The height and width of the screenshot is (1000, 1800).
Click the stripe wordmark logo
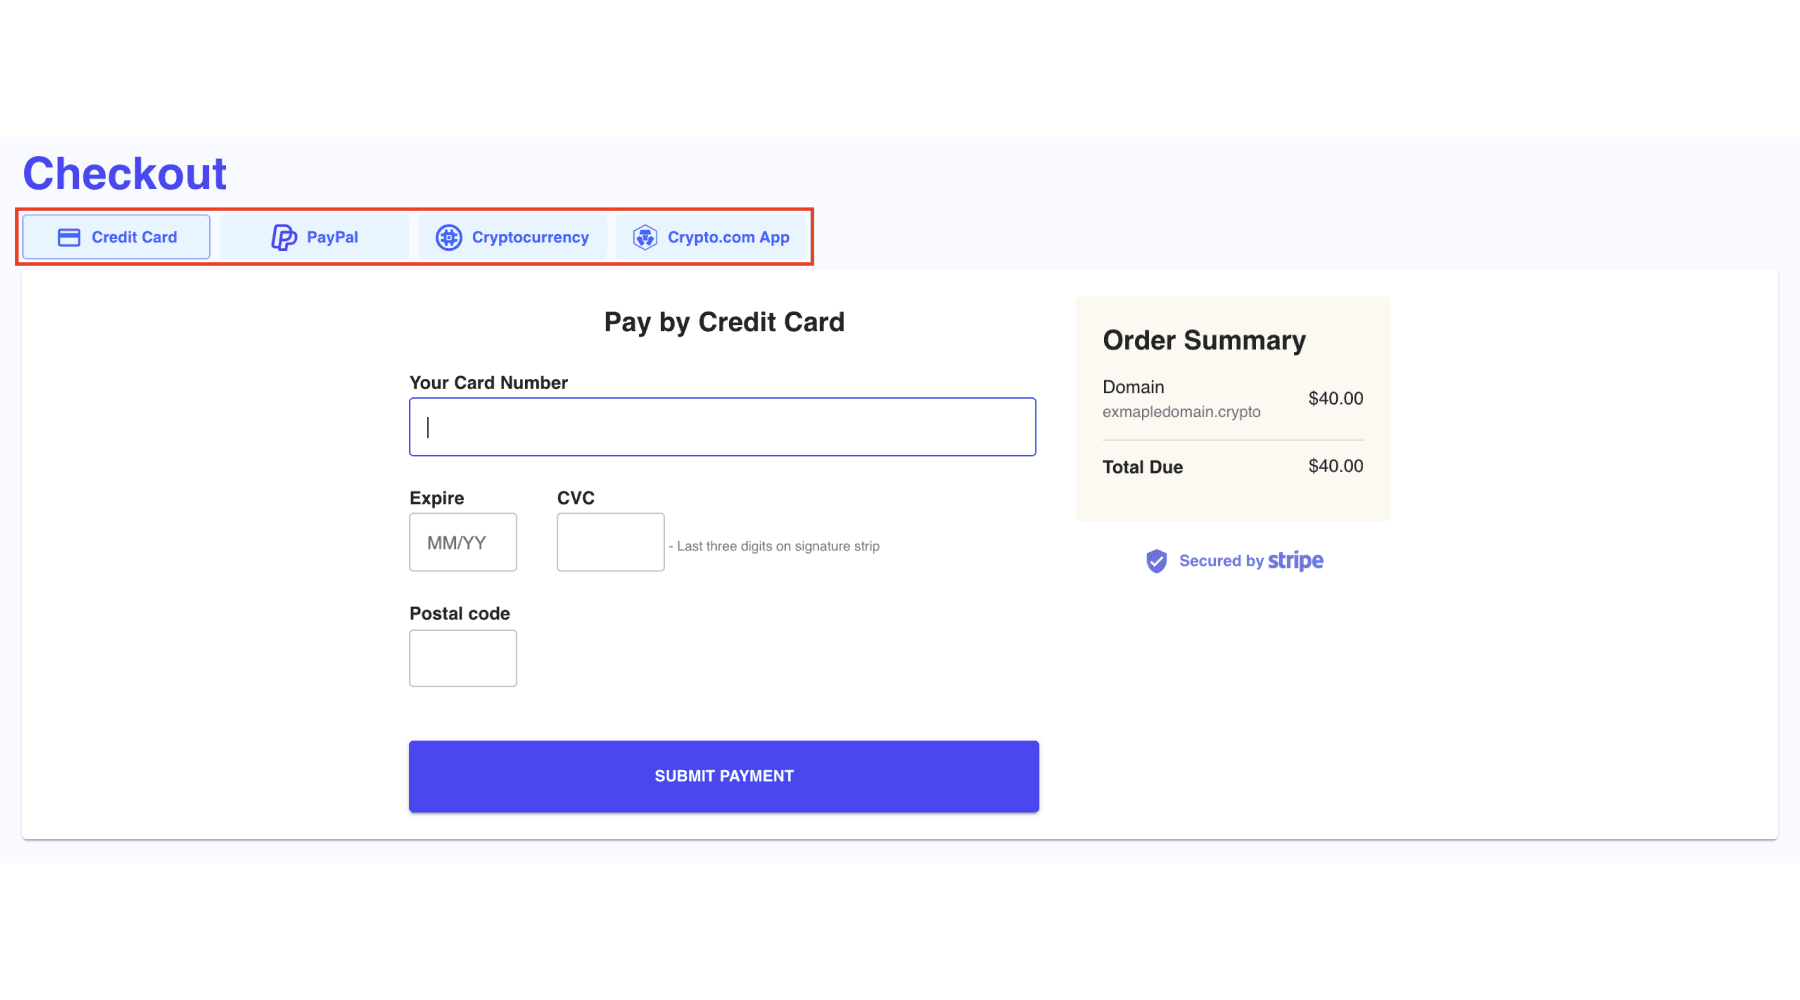[x=1295, y=561]
